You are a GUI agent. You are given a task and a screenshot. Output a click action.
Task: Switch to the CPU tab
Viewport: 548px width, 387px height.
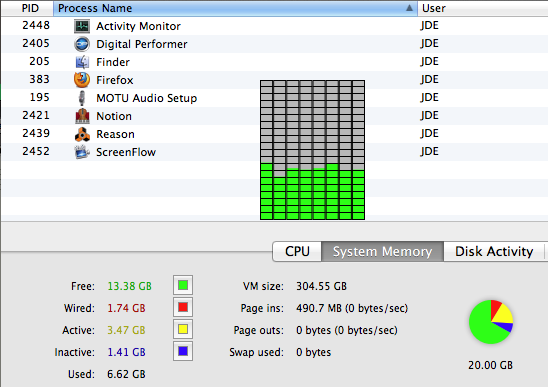(x=297, y=251)
